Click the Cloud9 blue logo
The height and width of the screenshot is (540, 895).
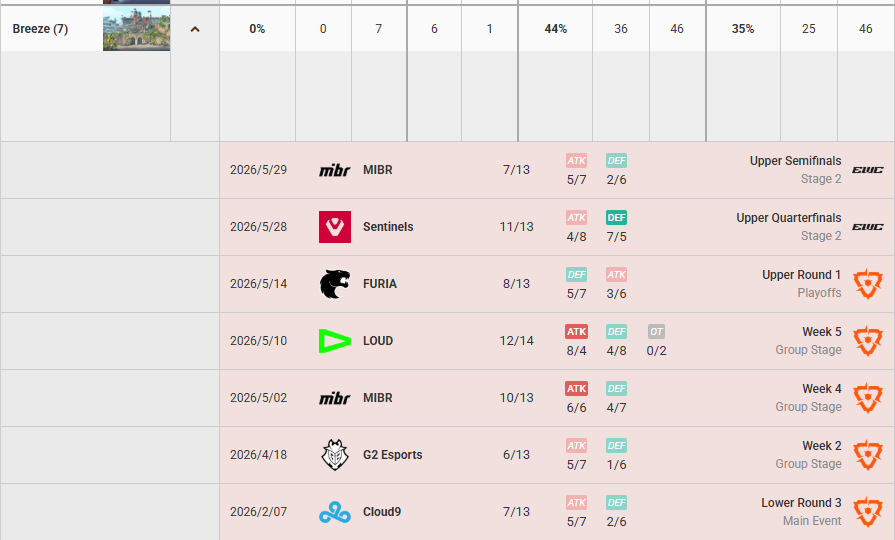(x=334, y=512)
